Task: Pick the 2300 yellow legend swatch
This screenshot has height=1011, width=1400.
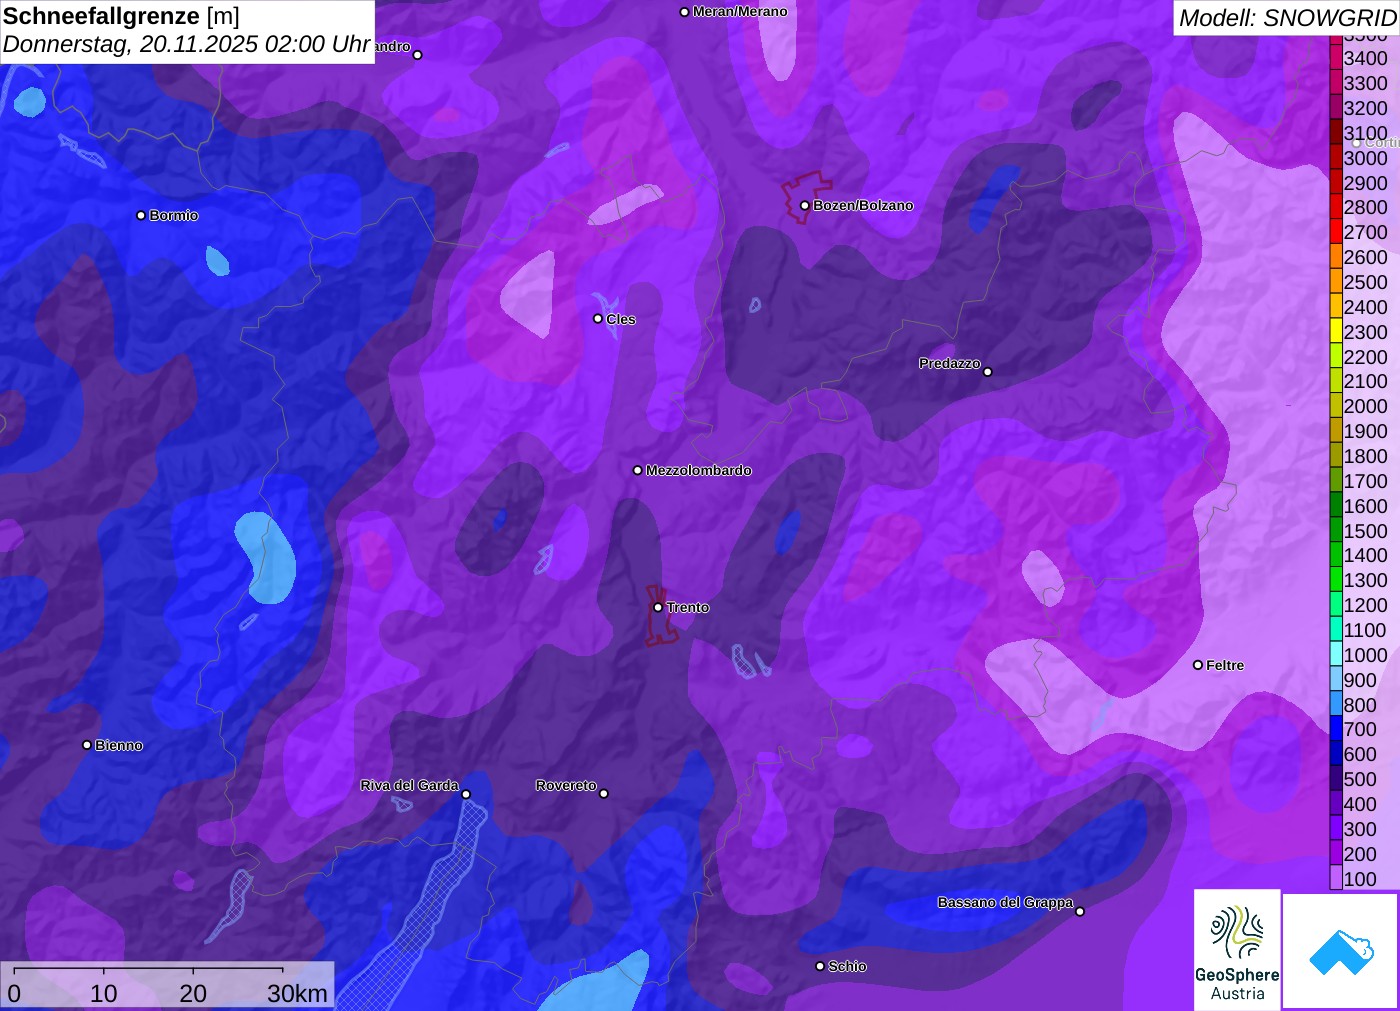Action: click(x=1336, y=331)
